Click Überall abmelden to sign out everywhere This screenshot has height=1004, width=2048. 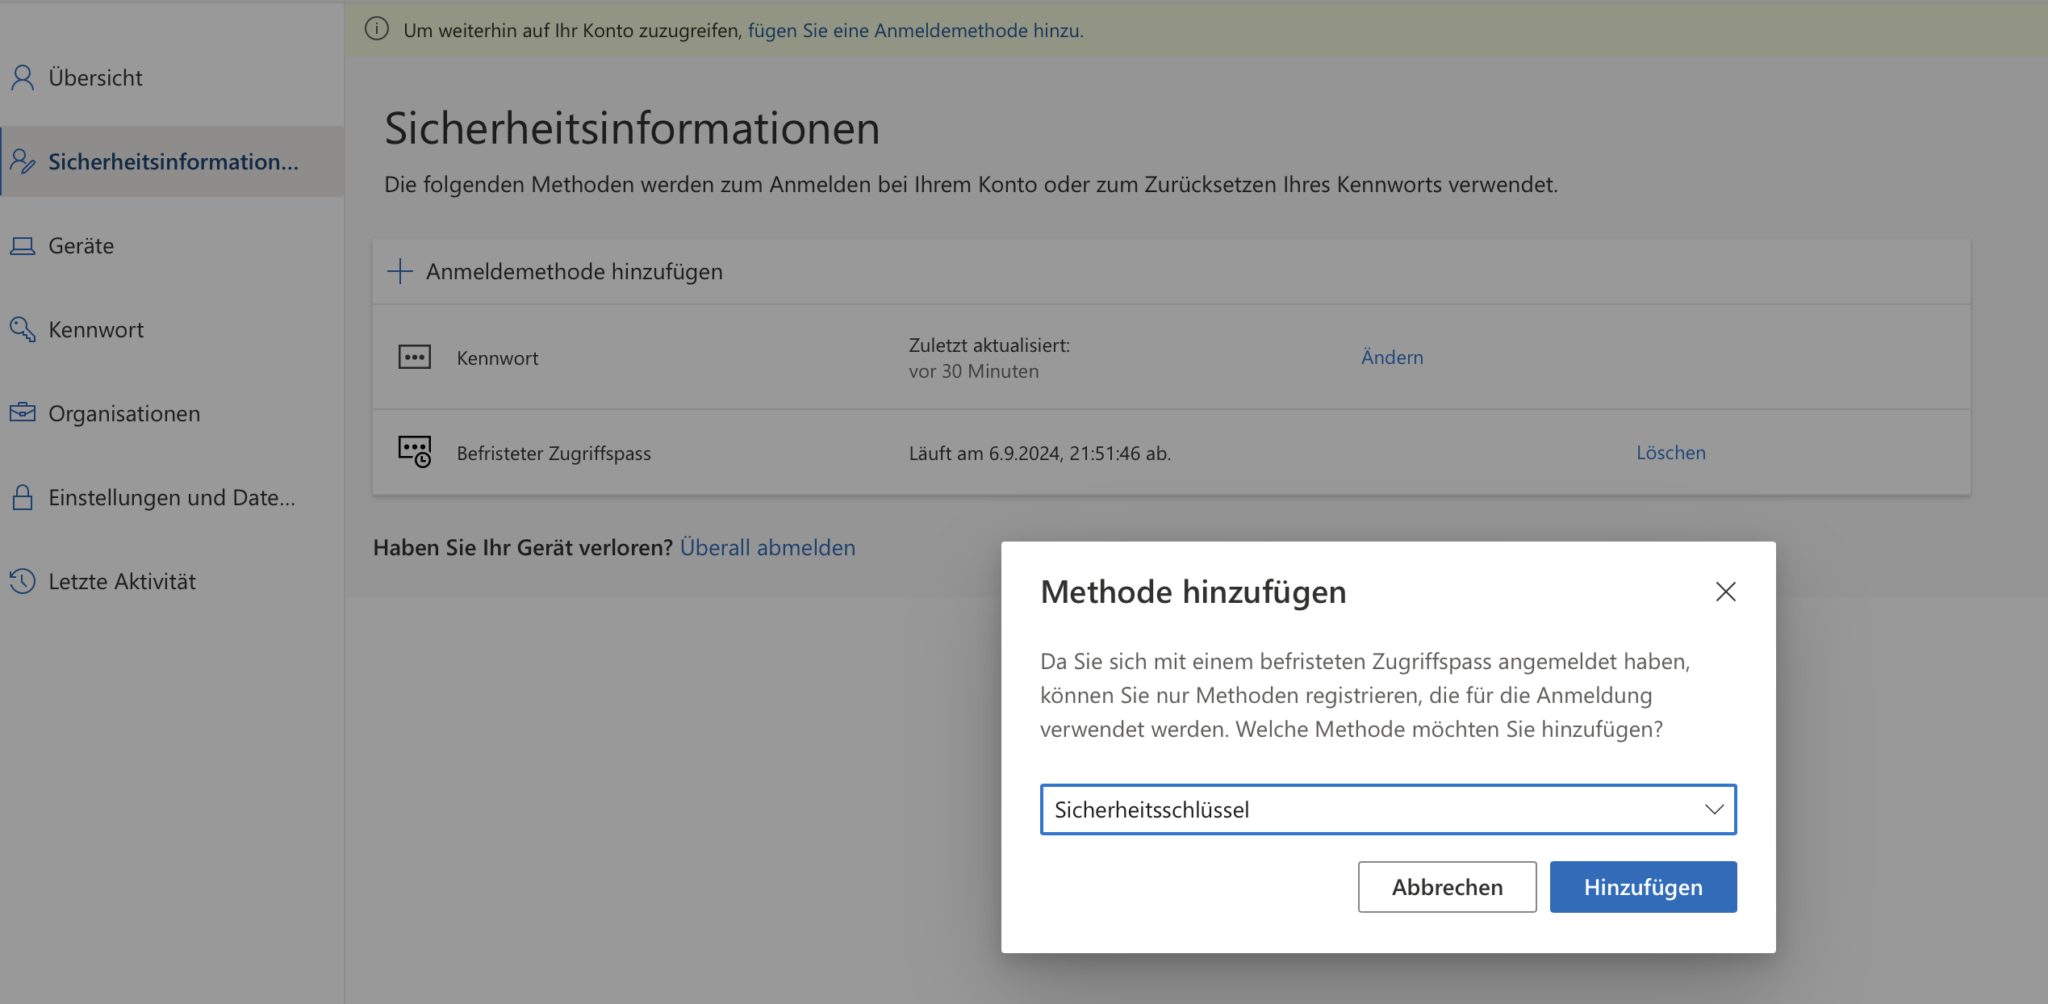767,547
